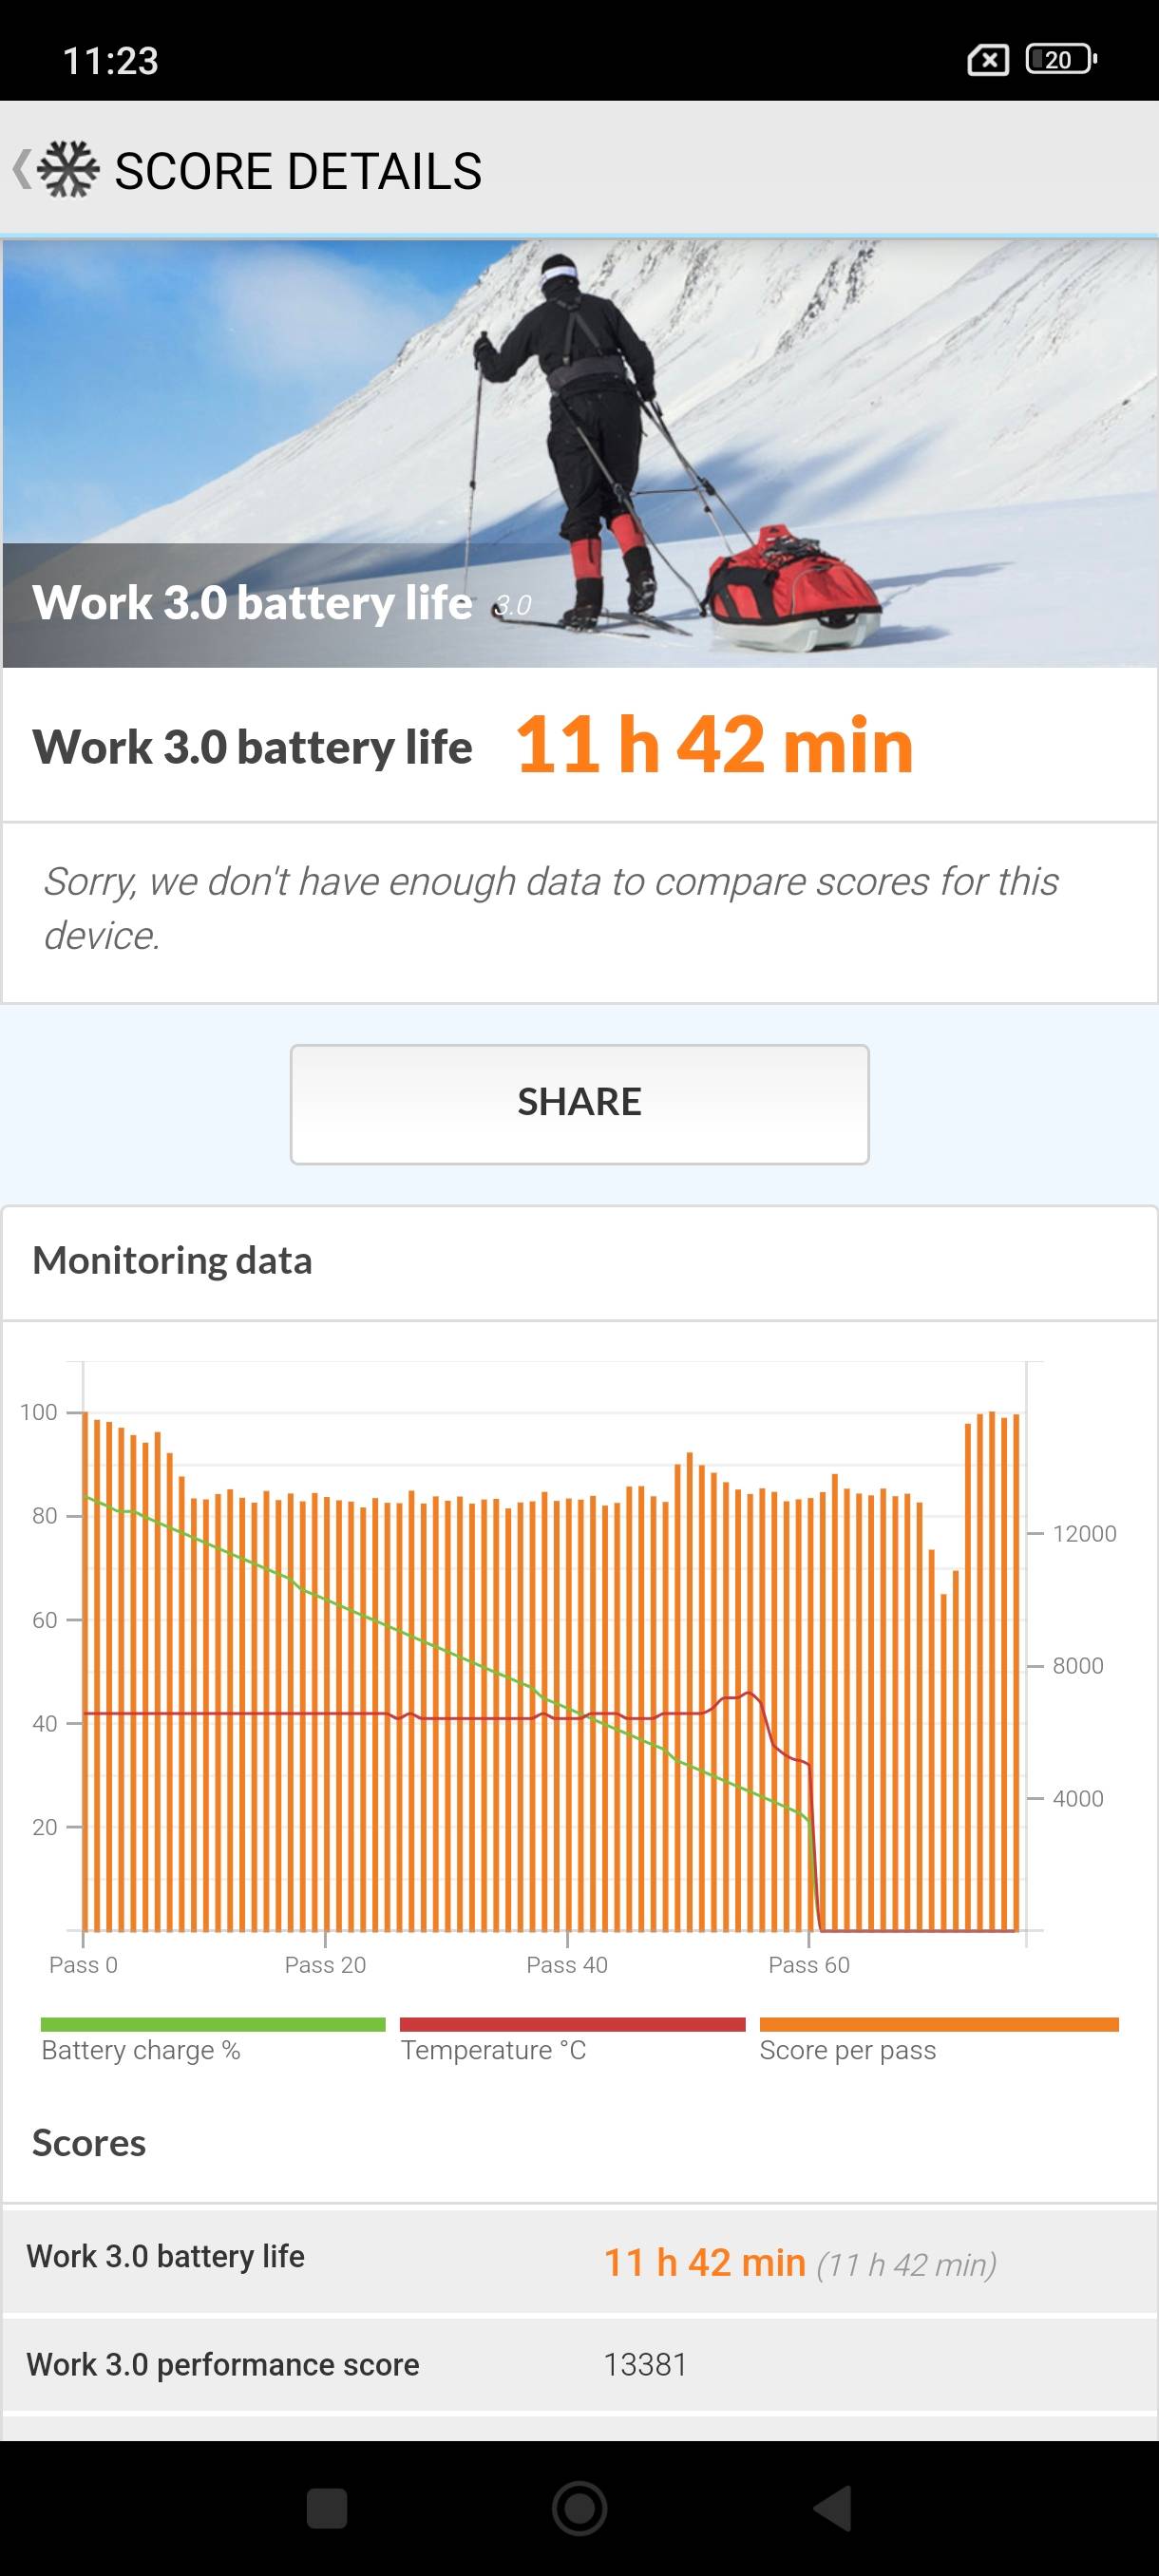Click the SHARE button

point(579,1103)
